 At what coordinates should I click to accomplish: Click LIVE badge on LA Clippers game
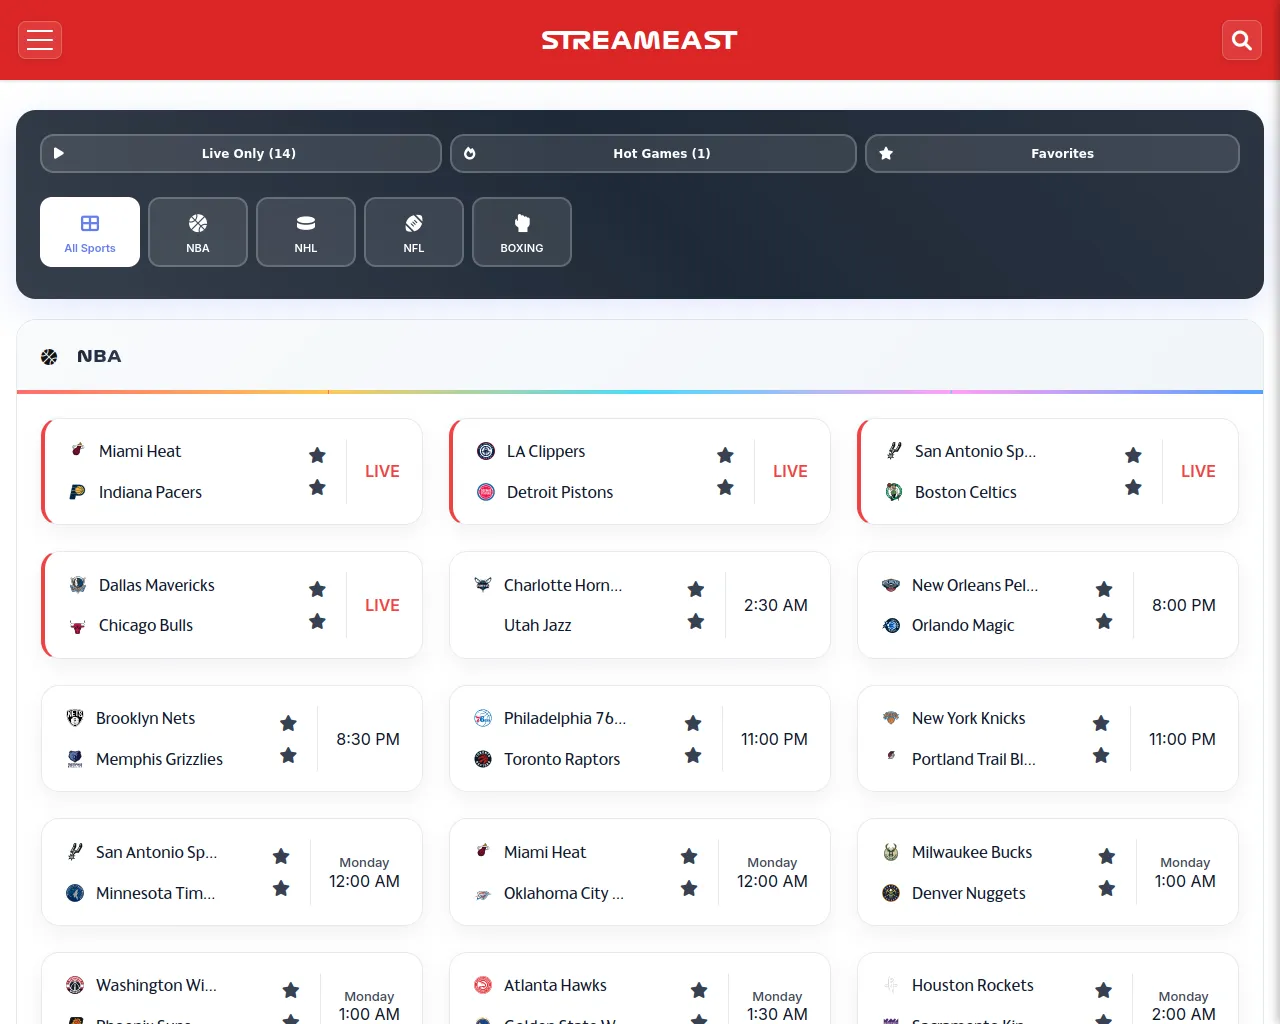790,471
